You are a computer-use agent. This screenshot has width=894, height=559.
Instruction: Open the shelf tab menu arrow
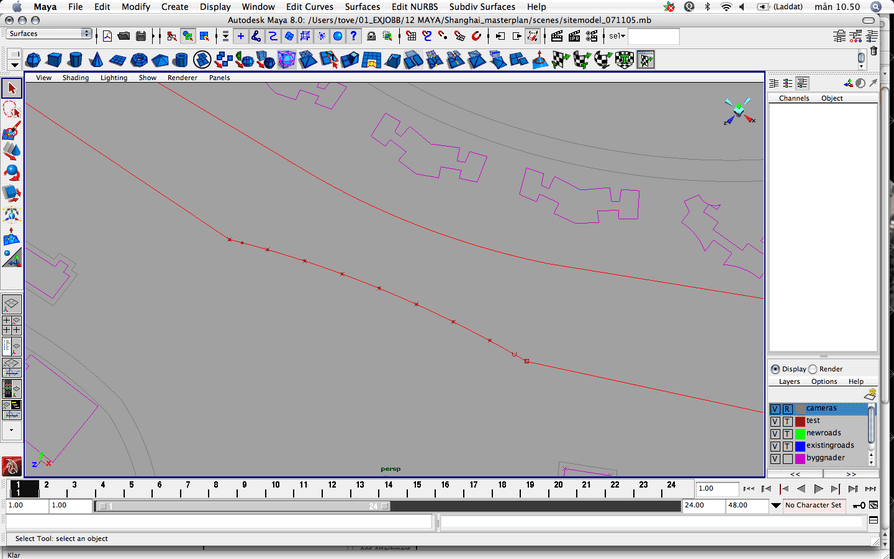coord(15,64)
